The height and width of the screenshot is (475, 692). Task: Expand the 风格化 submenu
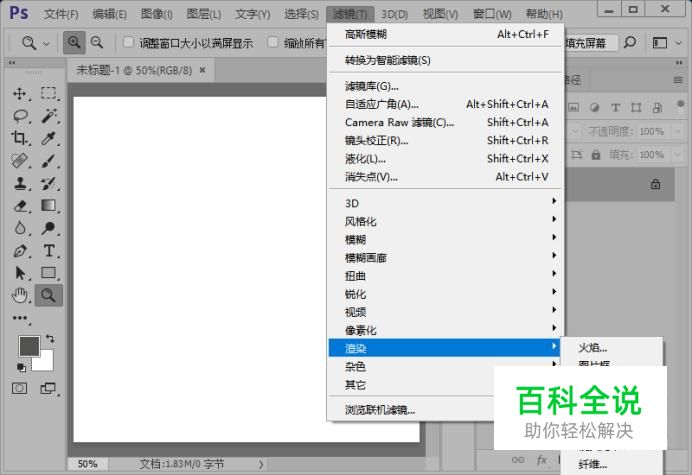(446, 221)
